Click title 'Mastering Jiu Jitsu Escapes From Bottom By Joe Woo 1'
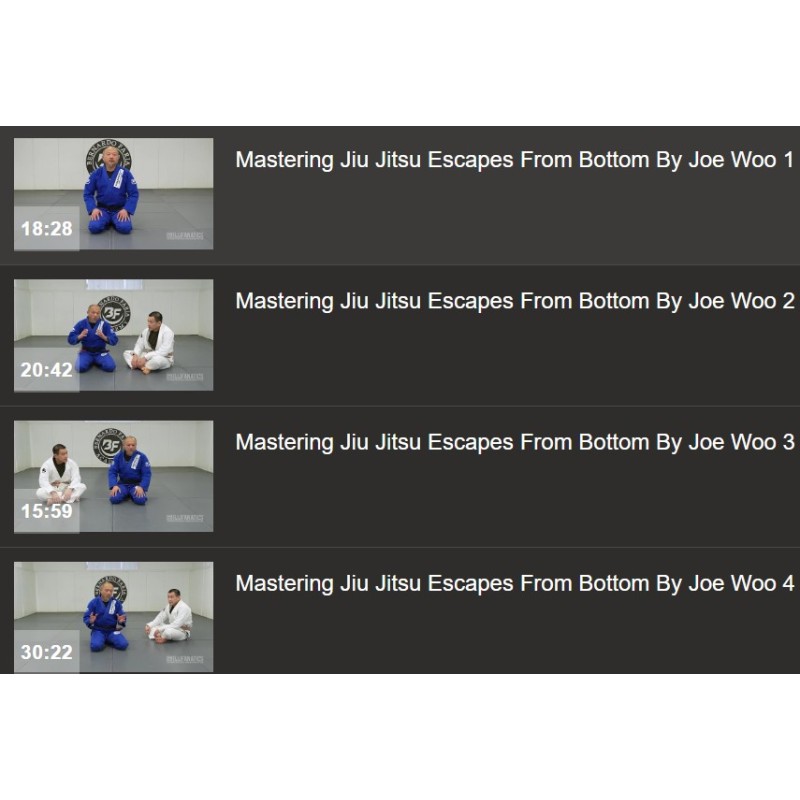Viewport: 800px width, 800px height. tap(514, 160)
